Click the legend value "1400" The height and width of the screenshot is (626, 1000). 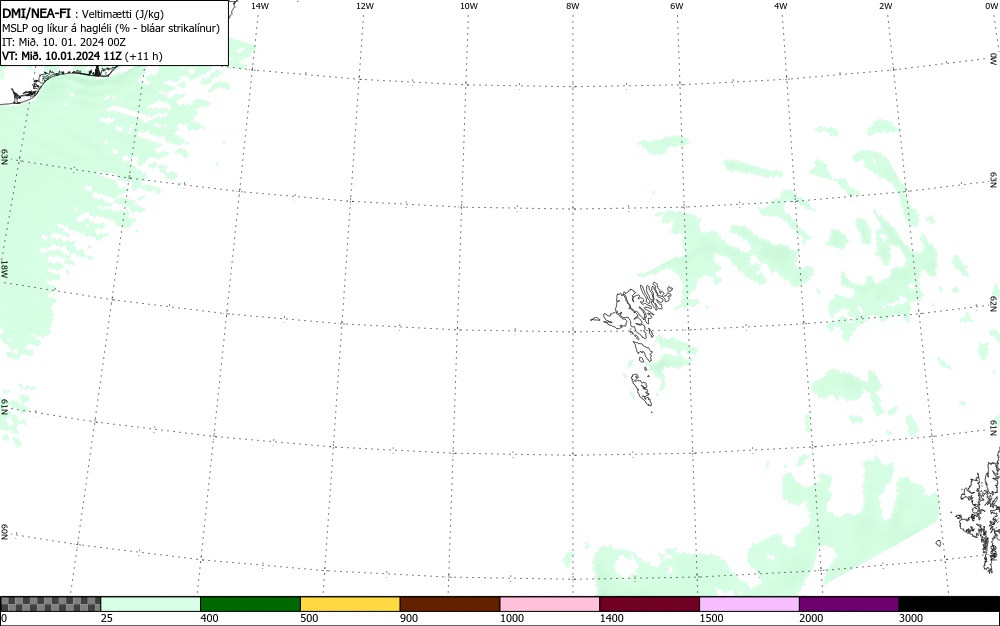click(612, 618)
